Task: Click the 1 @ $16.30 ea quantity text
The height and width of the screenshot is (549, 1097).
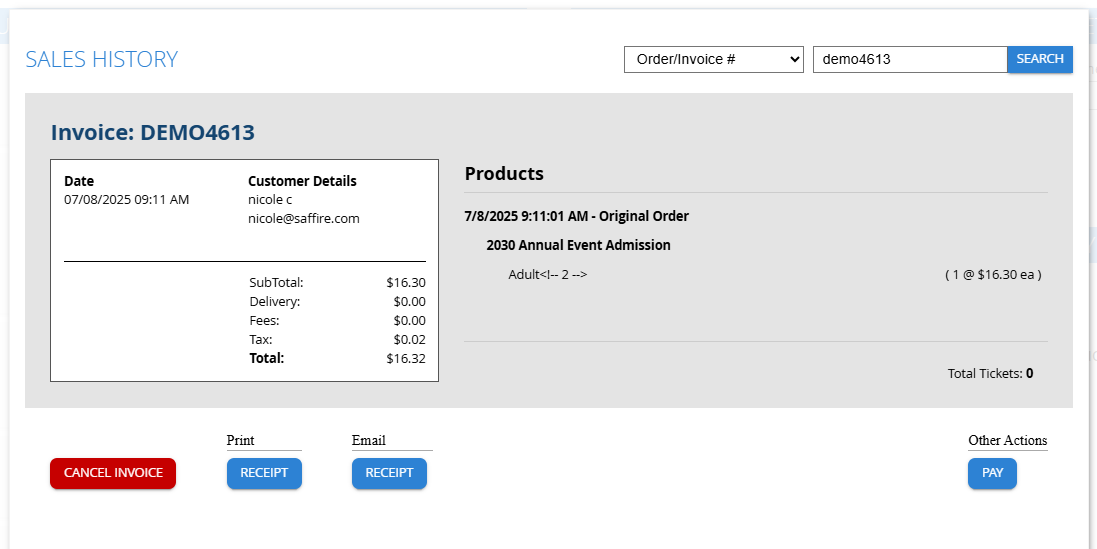Action: [993, 274]
